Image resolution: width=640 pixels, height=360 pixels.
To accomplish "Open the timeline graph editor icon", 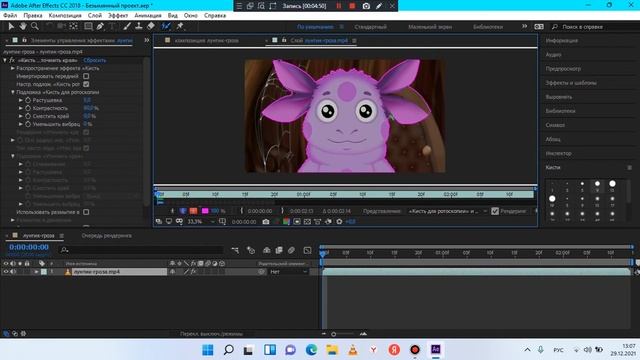I will [x=307, y=250].
